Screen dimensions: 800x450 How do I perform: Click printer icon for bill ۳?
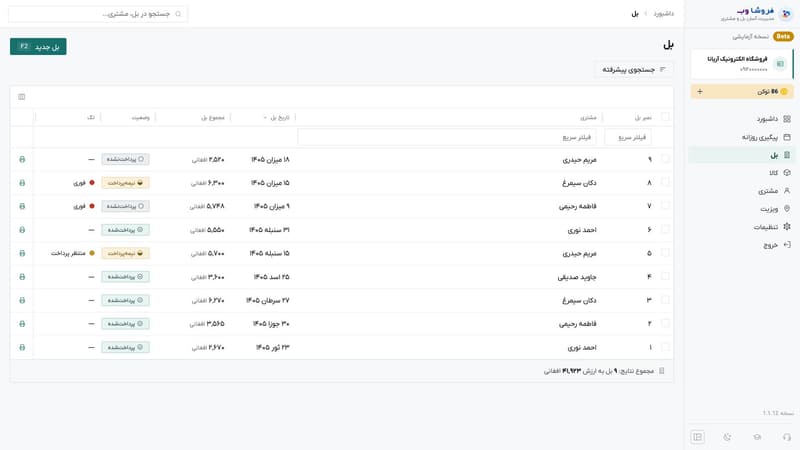pyautogui.click(x=22, y=300)
